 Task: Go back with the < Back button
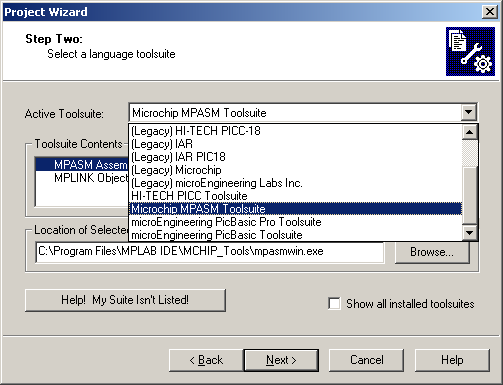click(206, 360)
